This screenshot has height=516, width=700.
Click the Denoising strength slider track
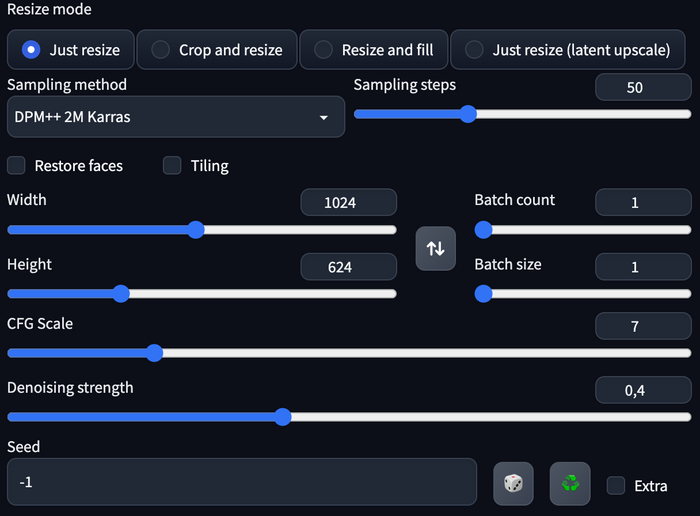349,417
